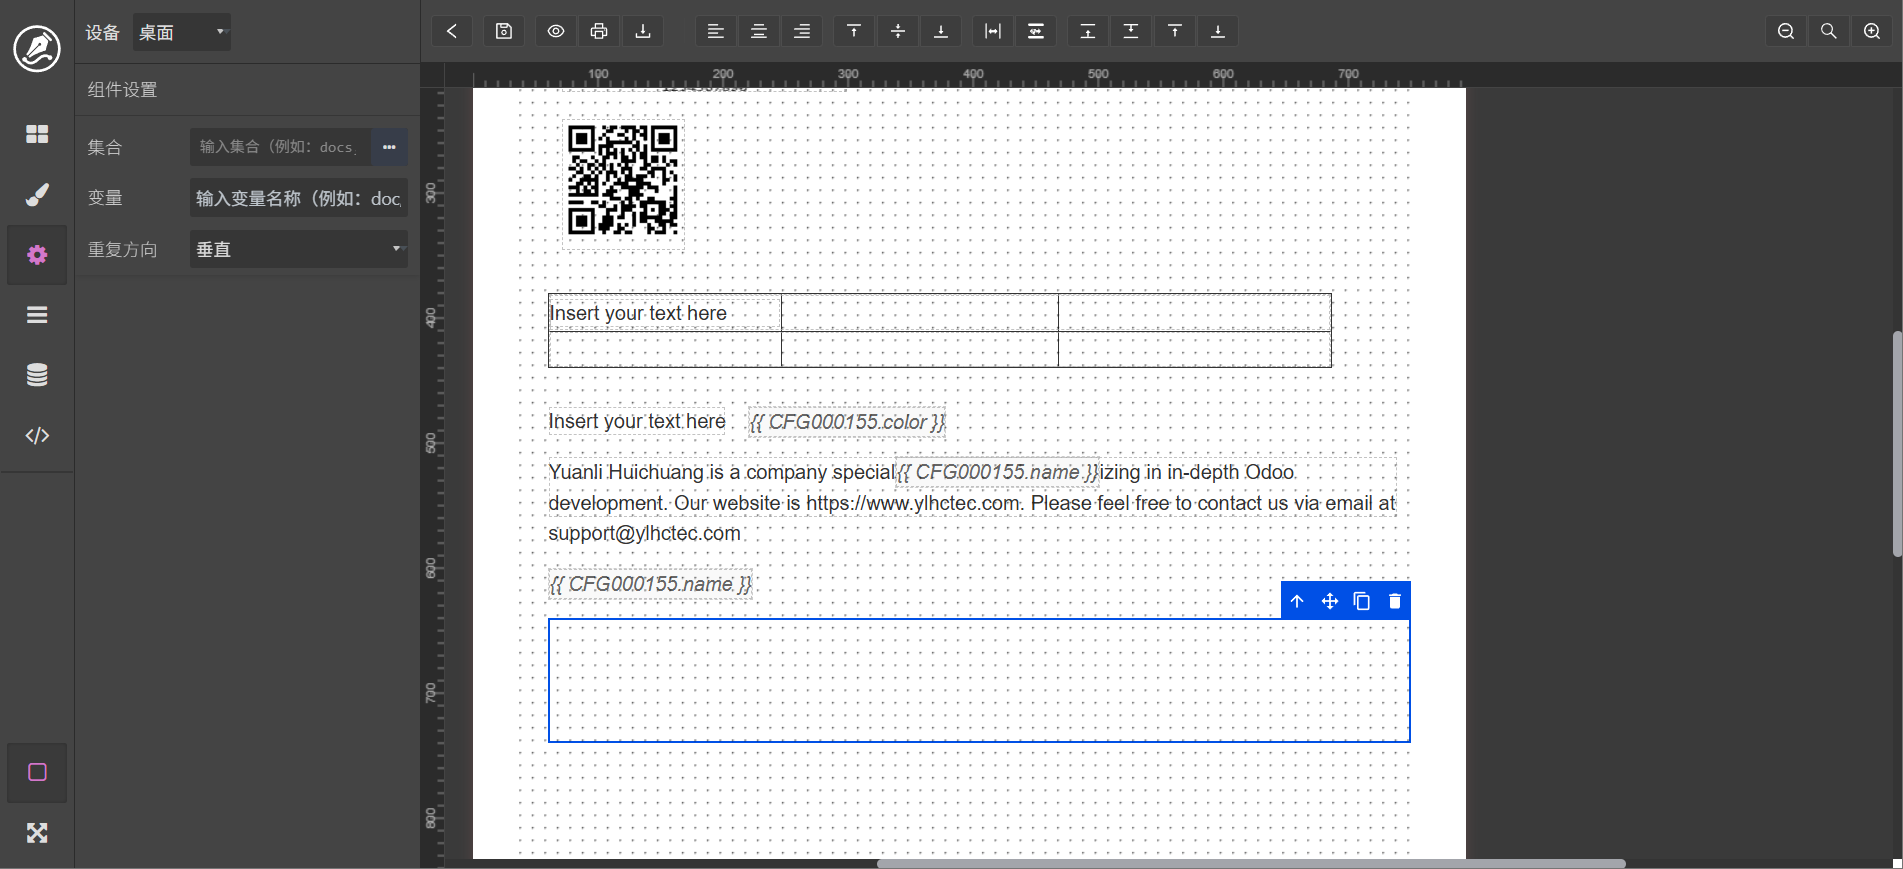Open the code editor panel
Image resolution: width=1903 pixels, height=869 pixels.
[x=37, y=435]
